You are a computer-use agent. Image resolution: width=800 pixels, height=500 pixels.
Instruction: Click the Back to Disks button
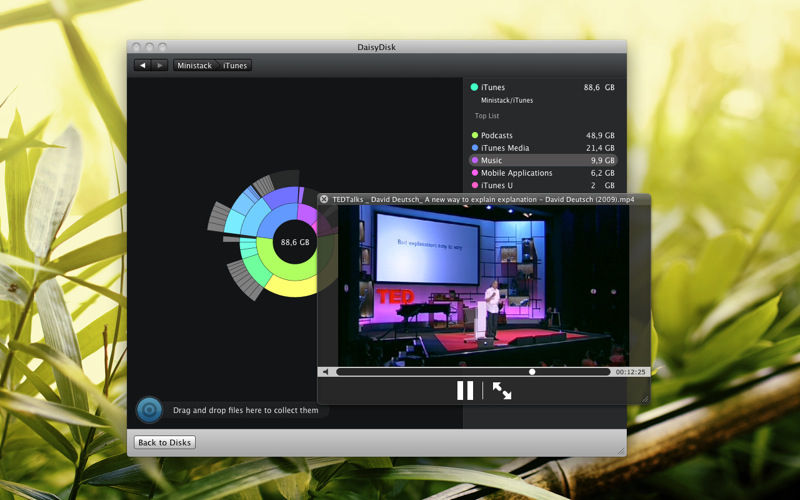165,442
